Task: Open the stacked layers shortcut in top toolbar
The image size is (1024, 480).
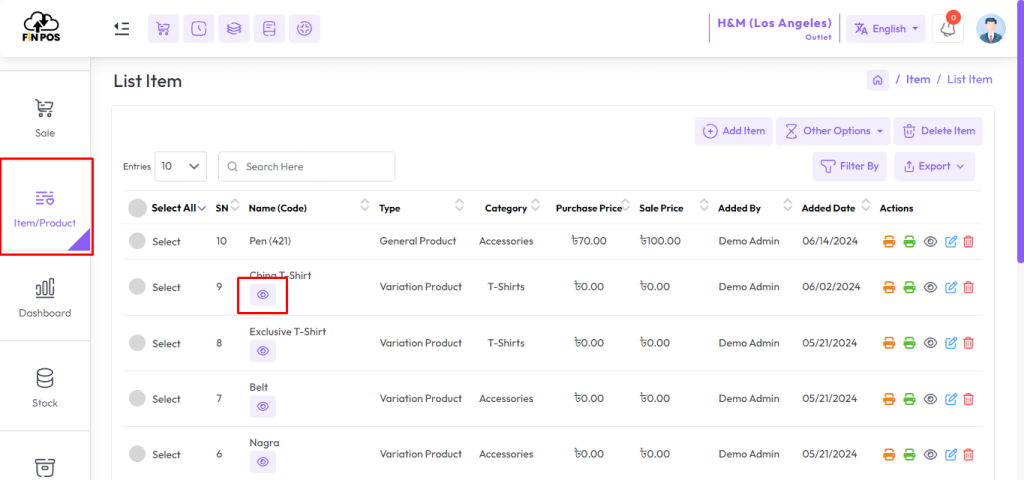Action: click(x=234, y=29)
